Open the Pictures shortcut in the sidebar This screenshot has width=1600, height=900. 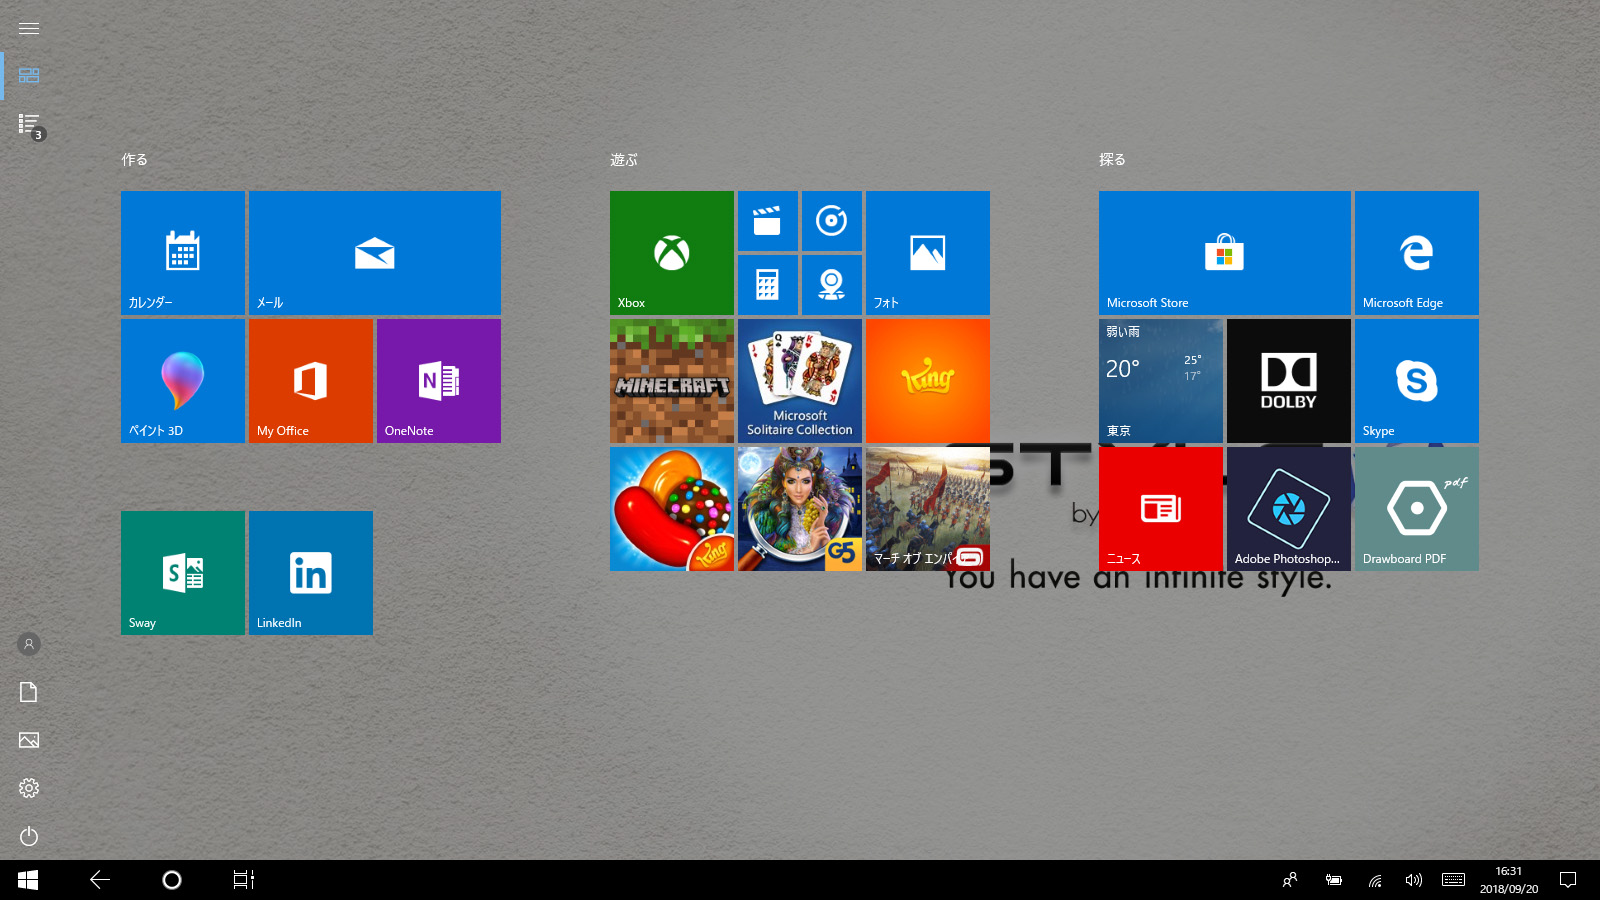click(29, 740)
